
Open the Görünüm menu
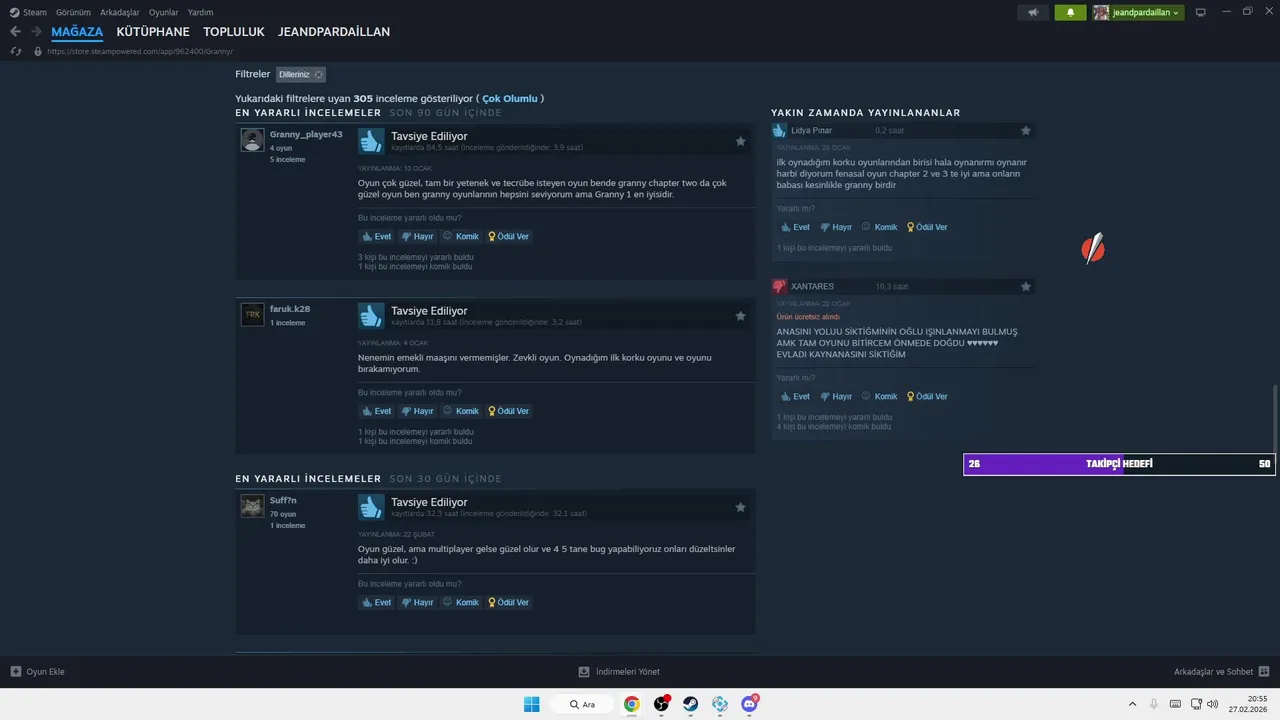(x=74, y=12)
